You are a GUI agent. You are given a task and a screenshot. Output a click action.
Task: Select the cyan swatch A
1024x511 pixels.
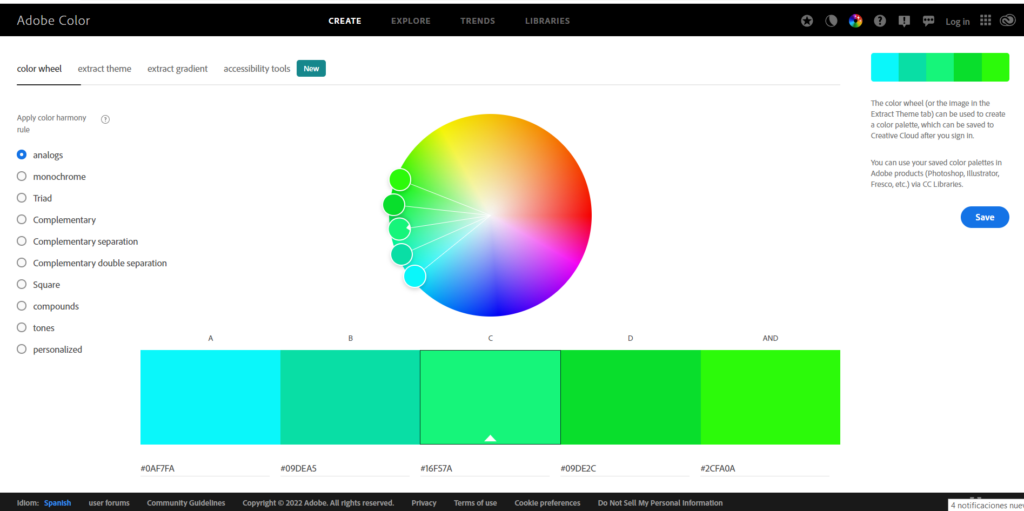click(210, 397)
